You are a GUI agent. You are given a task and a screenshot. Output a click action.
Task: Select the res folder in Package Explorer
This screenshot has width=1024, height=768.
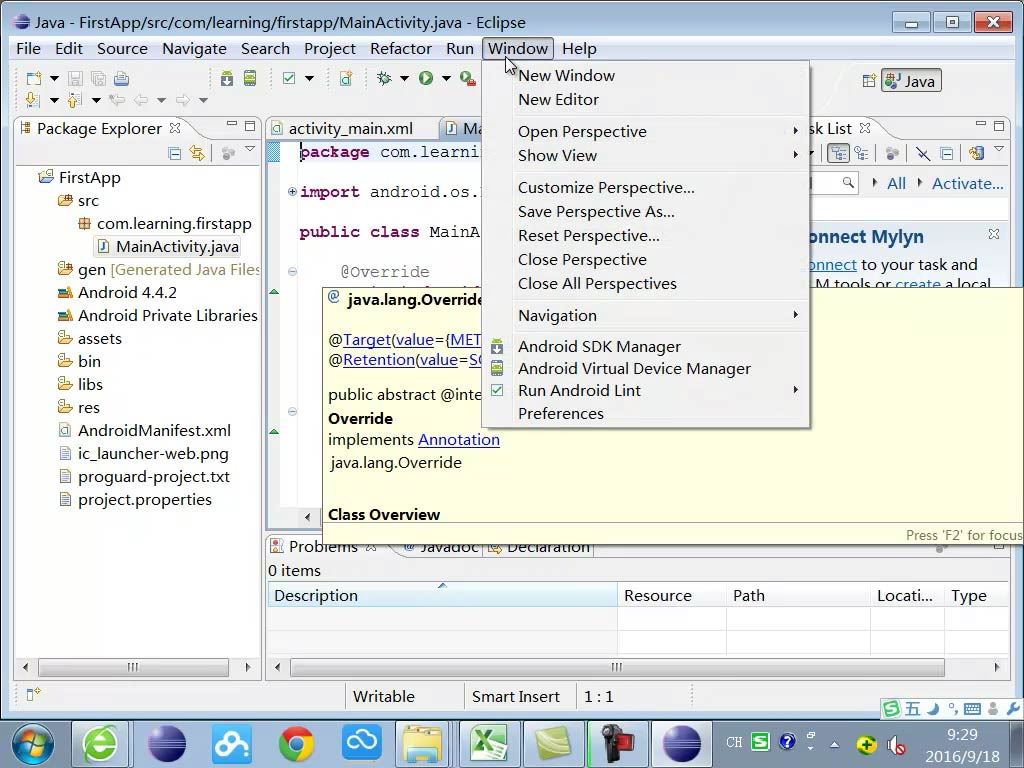coord(89,408)
